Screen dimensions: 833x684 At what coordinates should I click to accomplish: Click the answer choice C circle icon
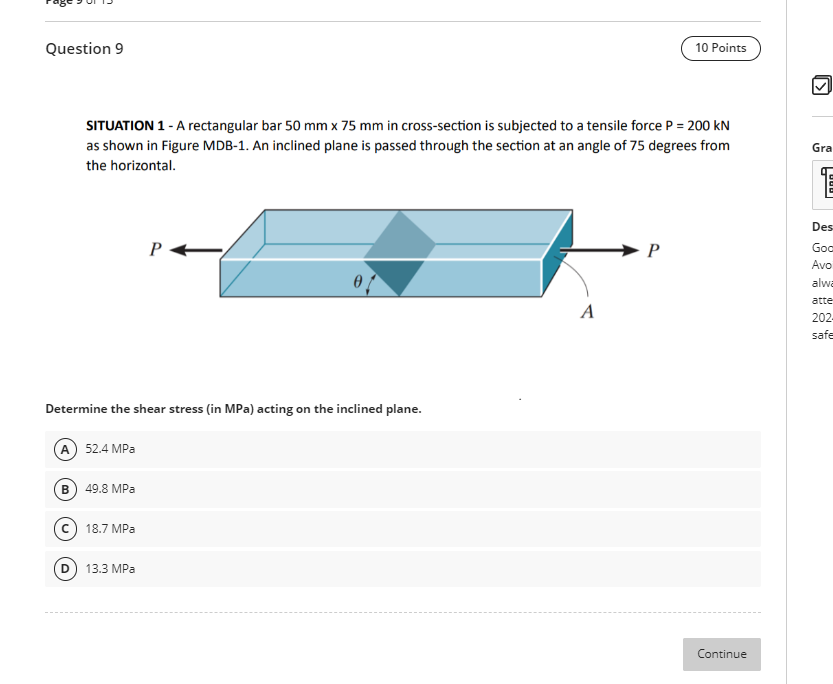(63, 529)
